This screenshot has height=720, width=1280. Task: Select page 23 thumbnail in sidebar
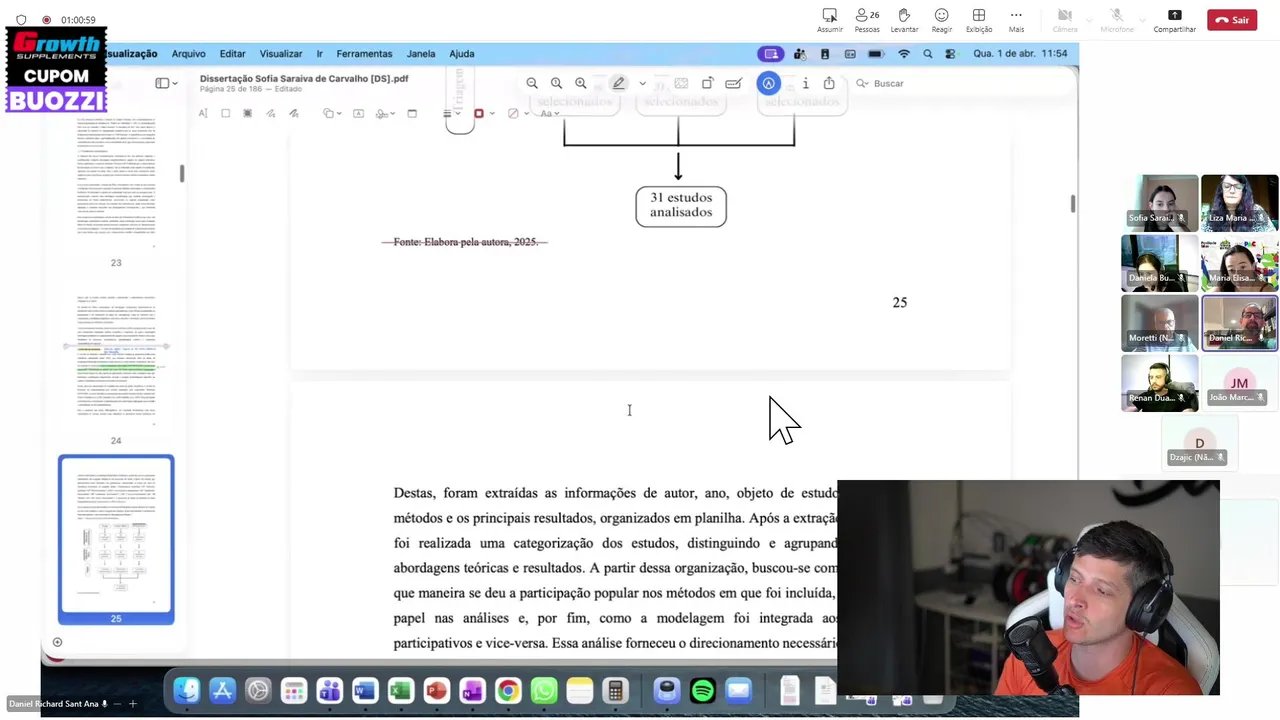116,182
